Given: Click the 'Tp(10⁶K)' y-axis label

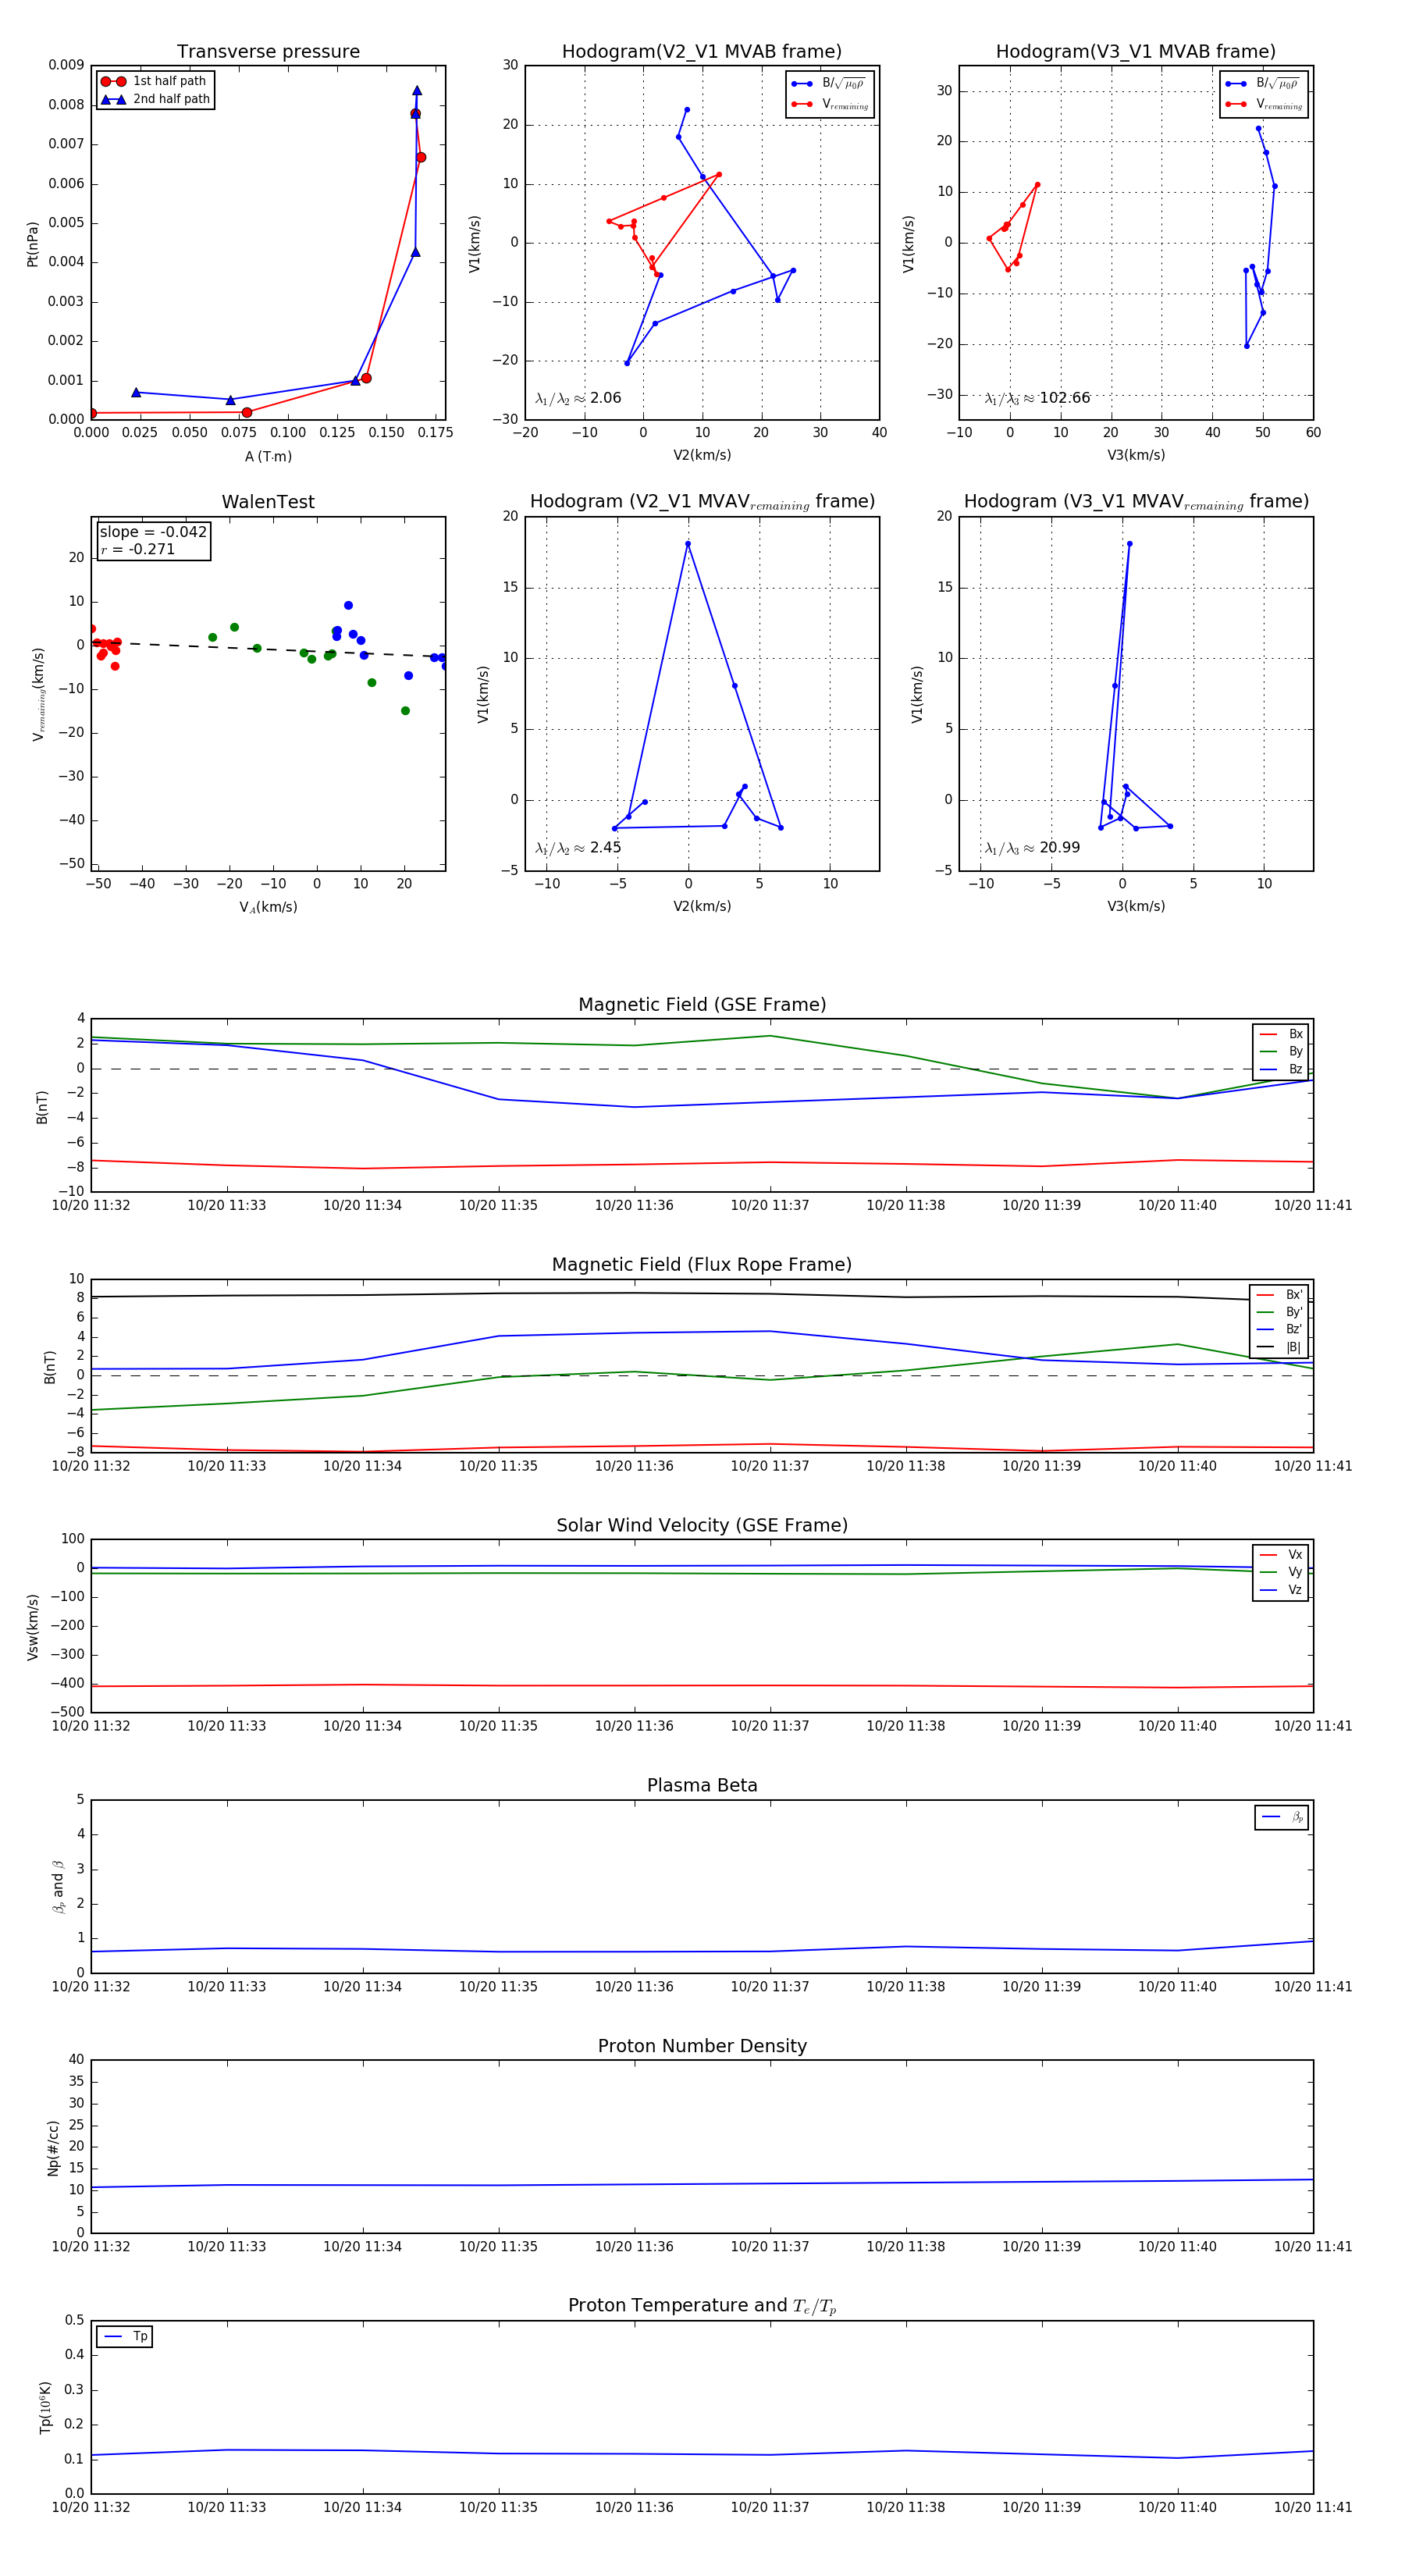Looking at the screenshot, I should coord(45,2407).
